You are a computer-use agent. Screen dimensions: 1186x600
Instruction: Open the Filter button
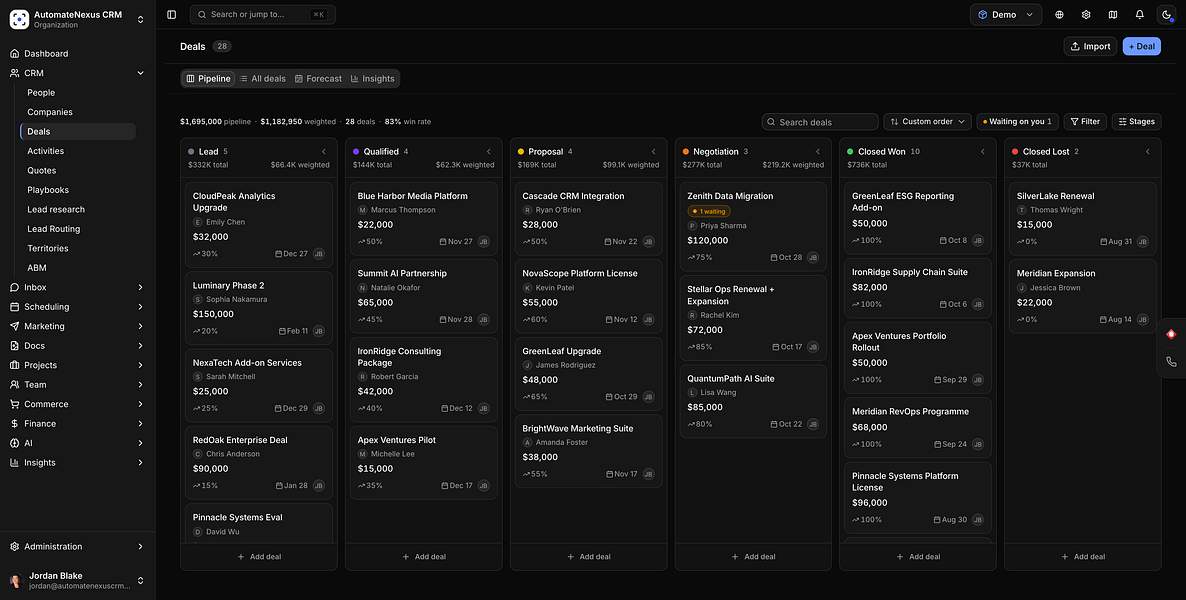pyautogui.click(x=1085, y=121)
